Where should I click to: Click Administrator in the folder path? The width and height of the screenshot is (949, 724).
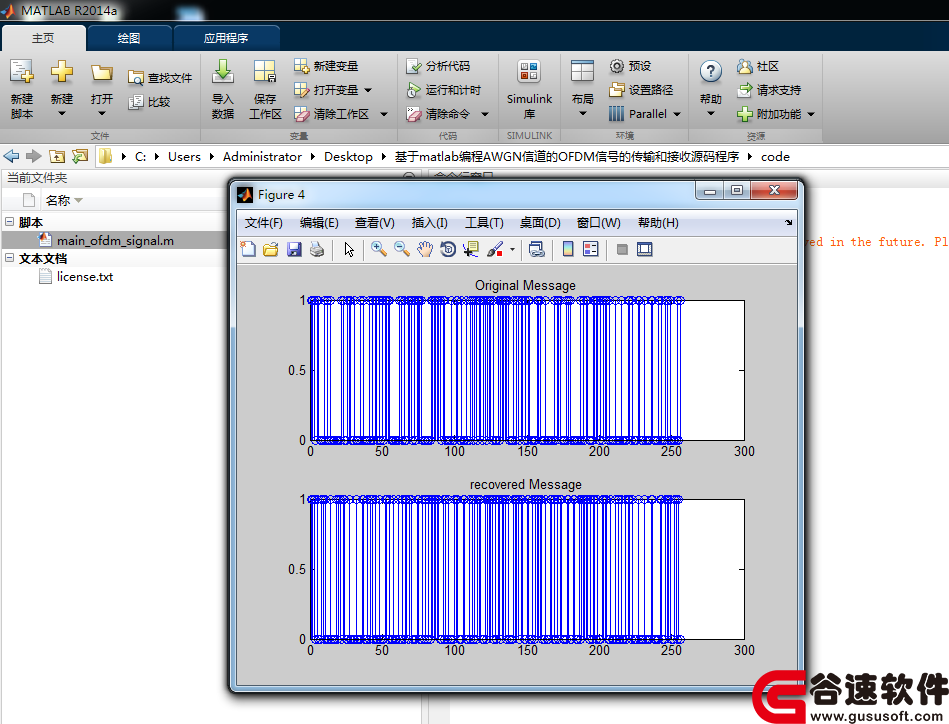pos(262,157)
